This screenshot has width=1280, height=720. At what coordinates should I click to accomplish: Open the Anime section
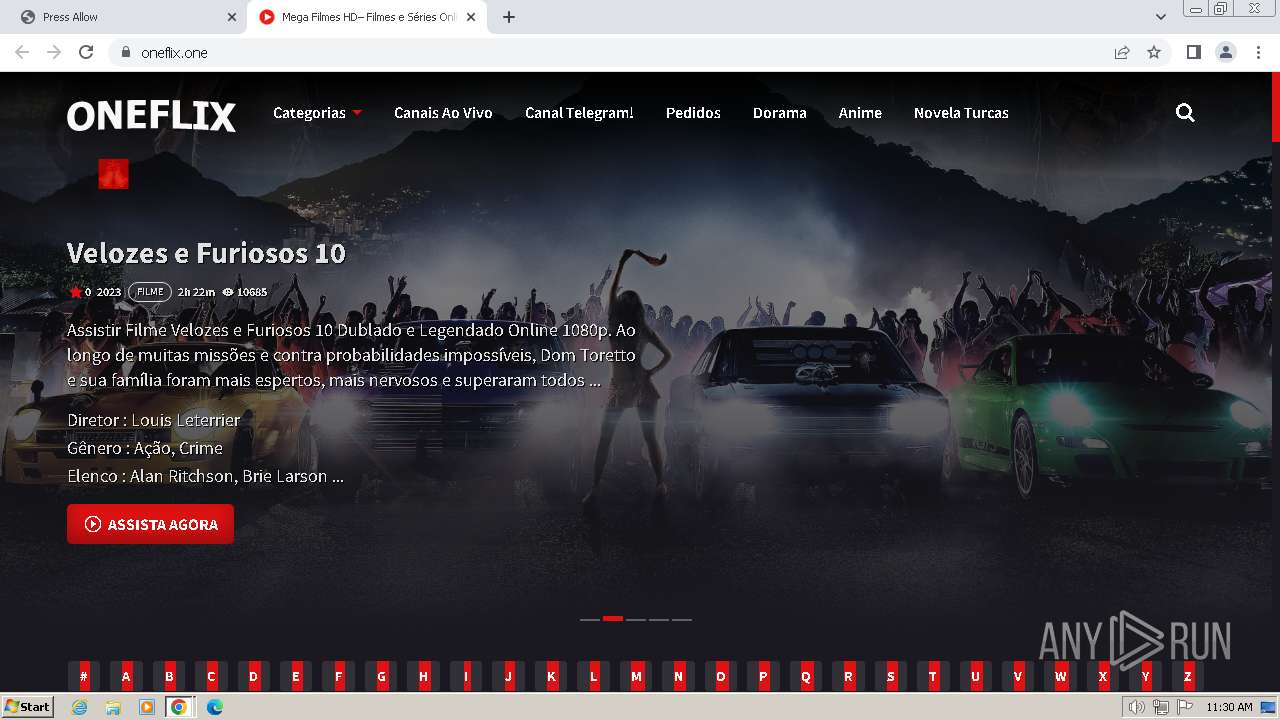860,113
